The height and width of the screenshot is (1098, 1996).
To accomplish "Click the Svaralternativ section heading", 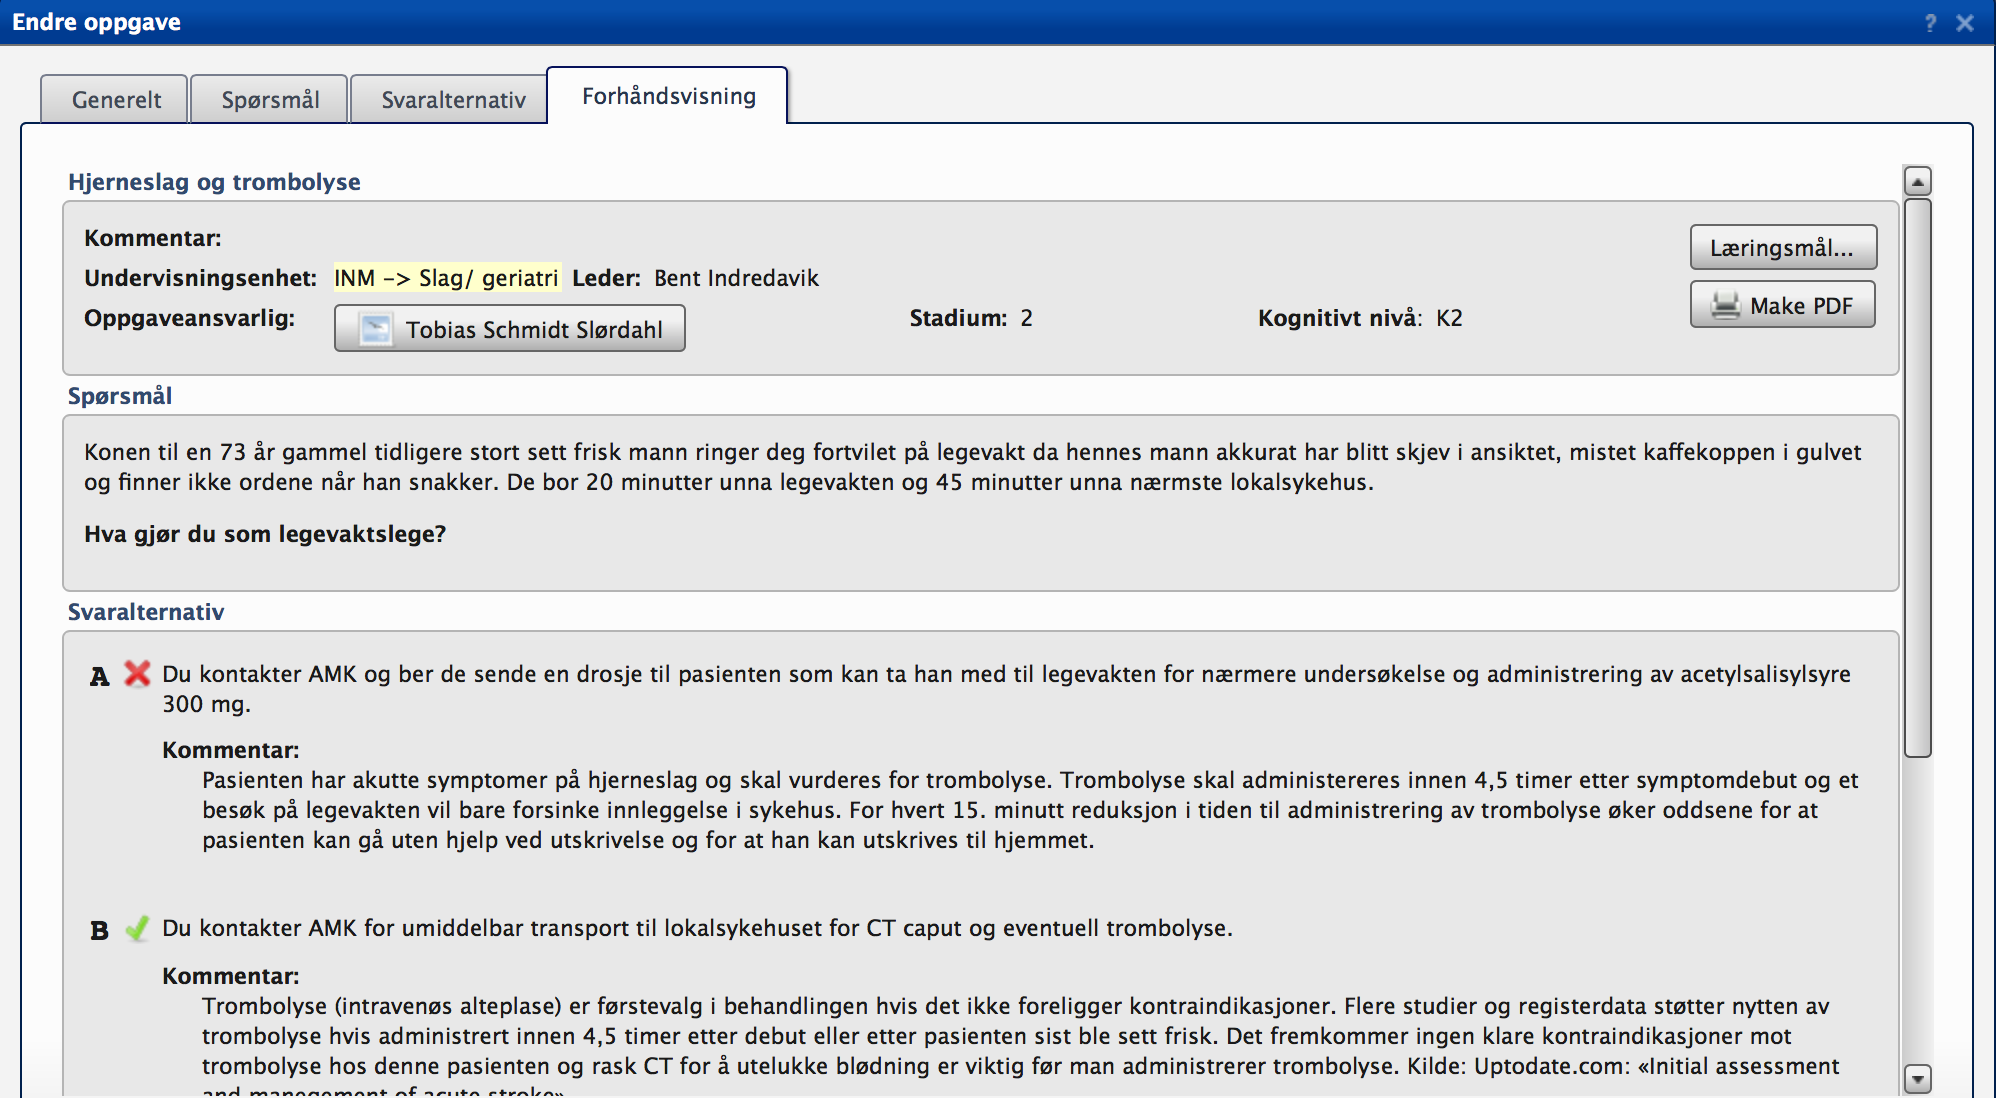I will click(x=146, y=612).
